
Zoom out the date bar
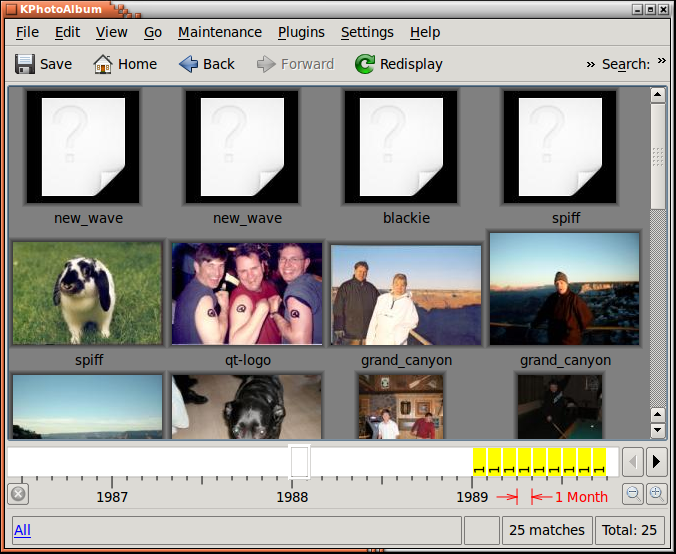(632, 494)
